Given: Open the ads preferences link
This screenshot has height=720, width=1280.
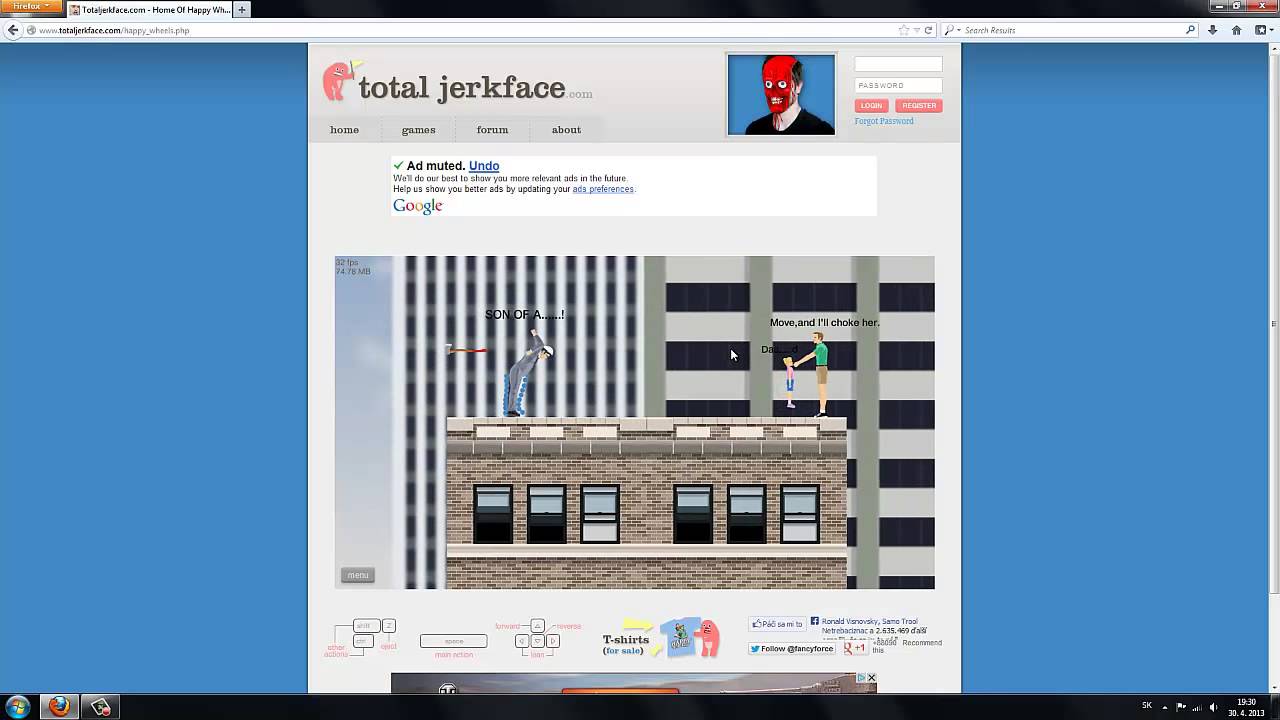Looking at the screenshot, I should coord(603,189).
